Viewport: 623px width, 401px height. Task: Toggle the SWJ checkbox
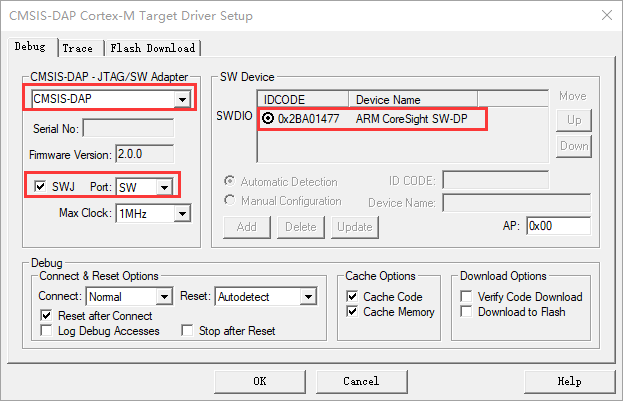click(x=40, y=186)
